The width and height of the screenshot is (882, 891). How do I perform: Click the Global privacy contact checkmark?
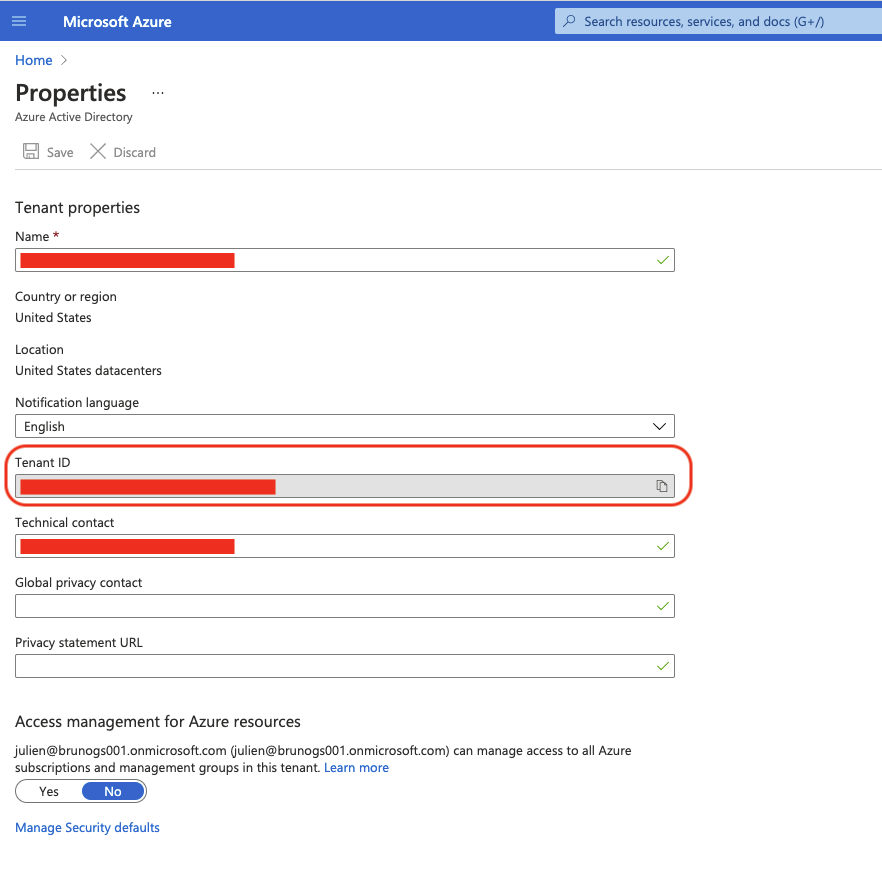[x=663, y=606]
